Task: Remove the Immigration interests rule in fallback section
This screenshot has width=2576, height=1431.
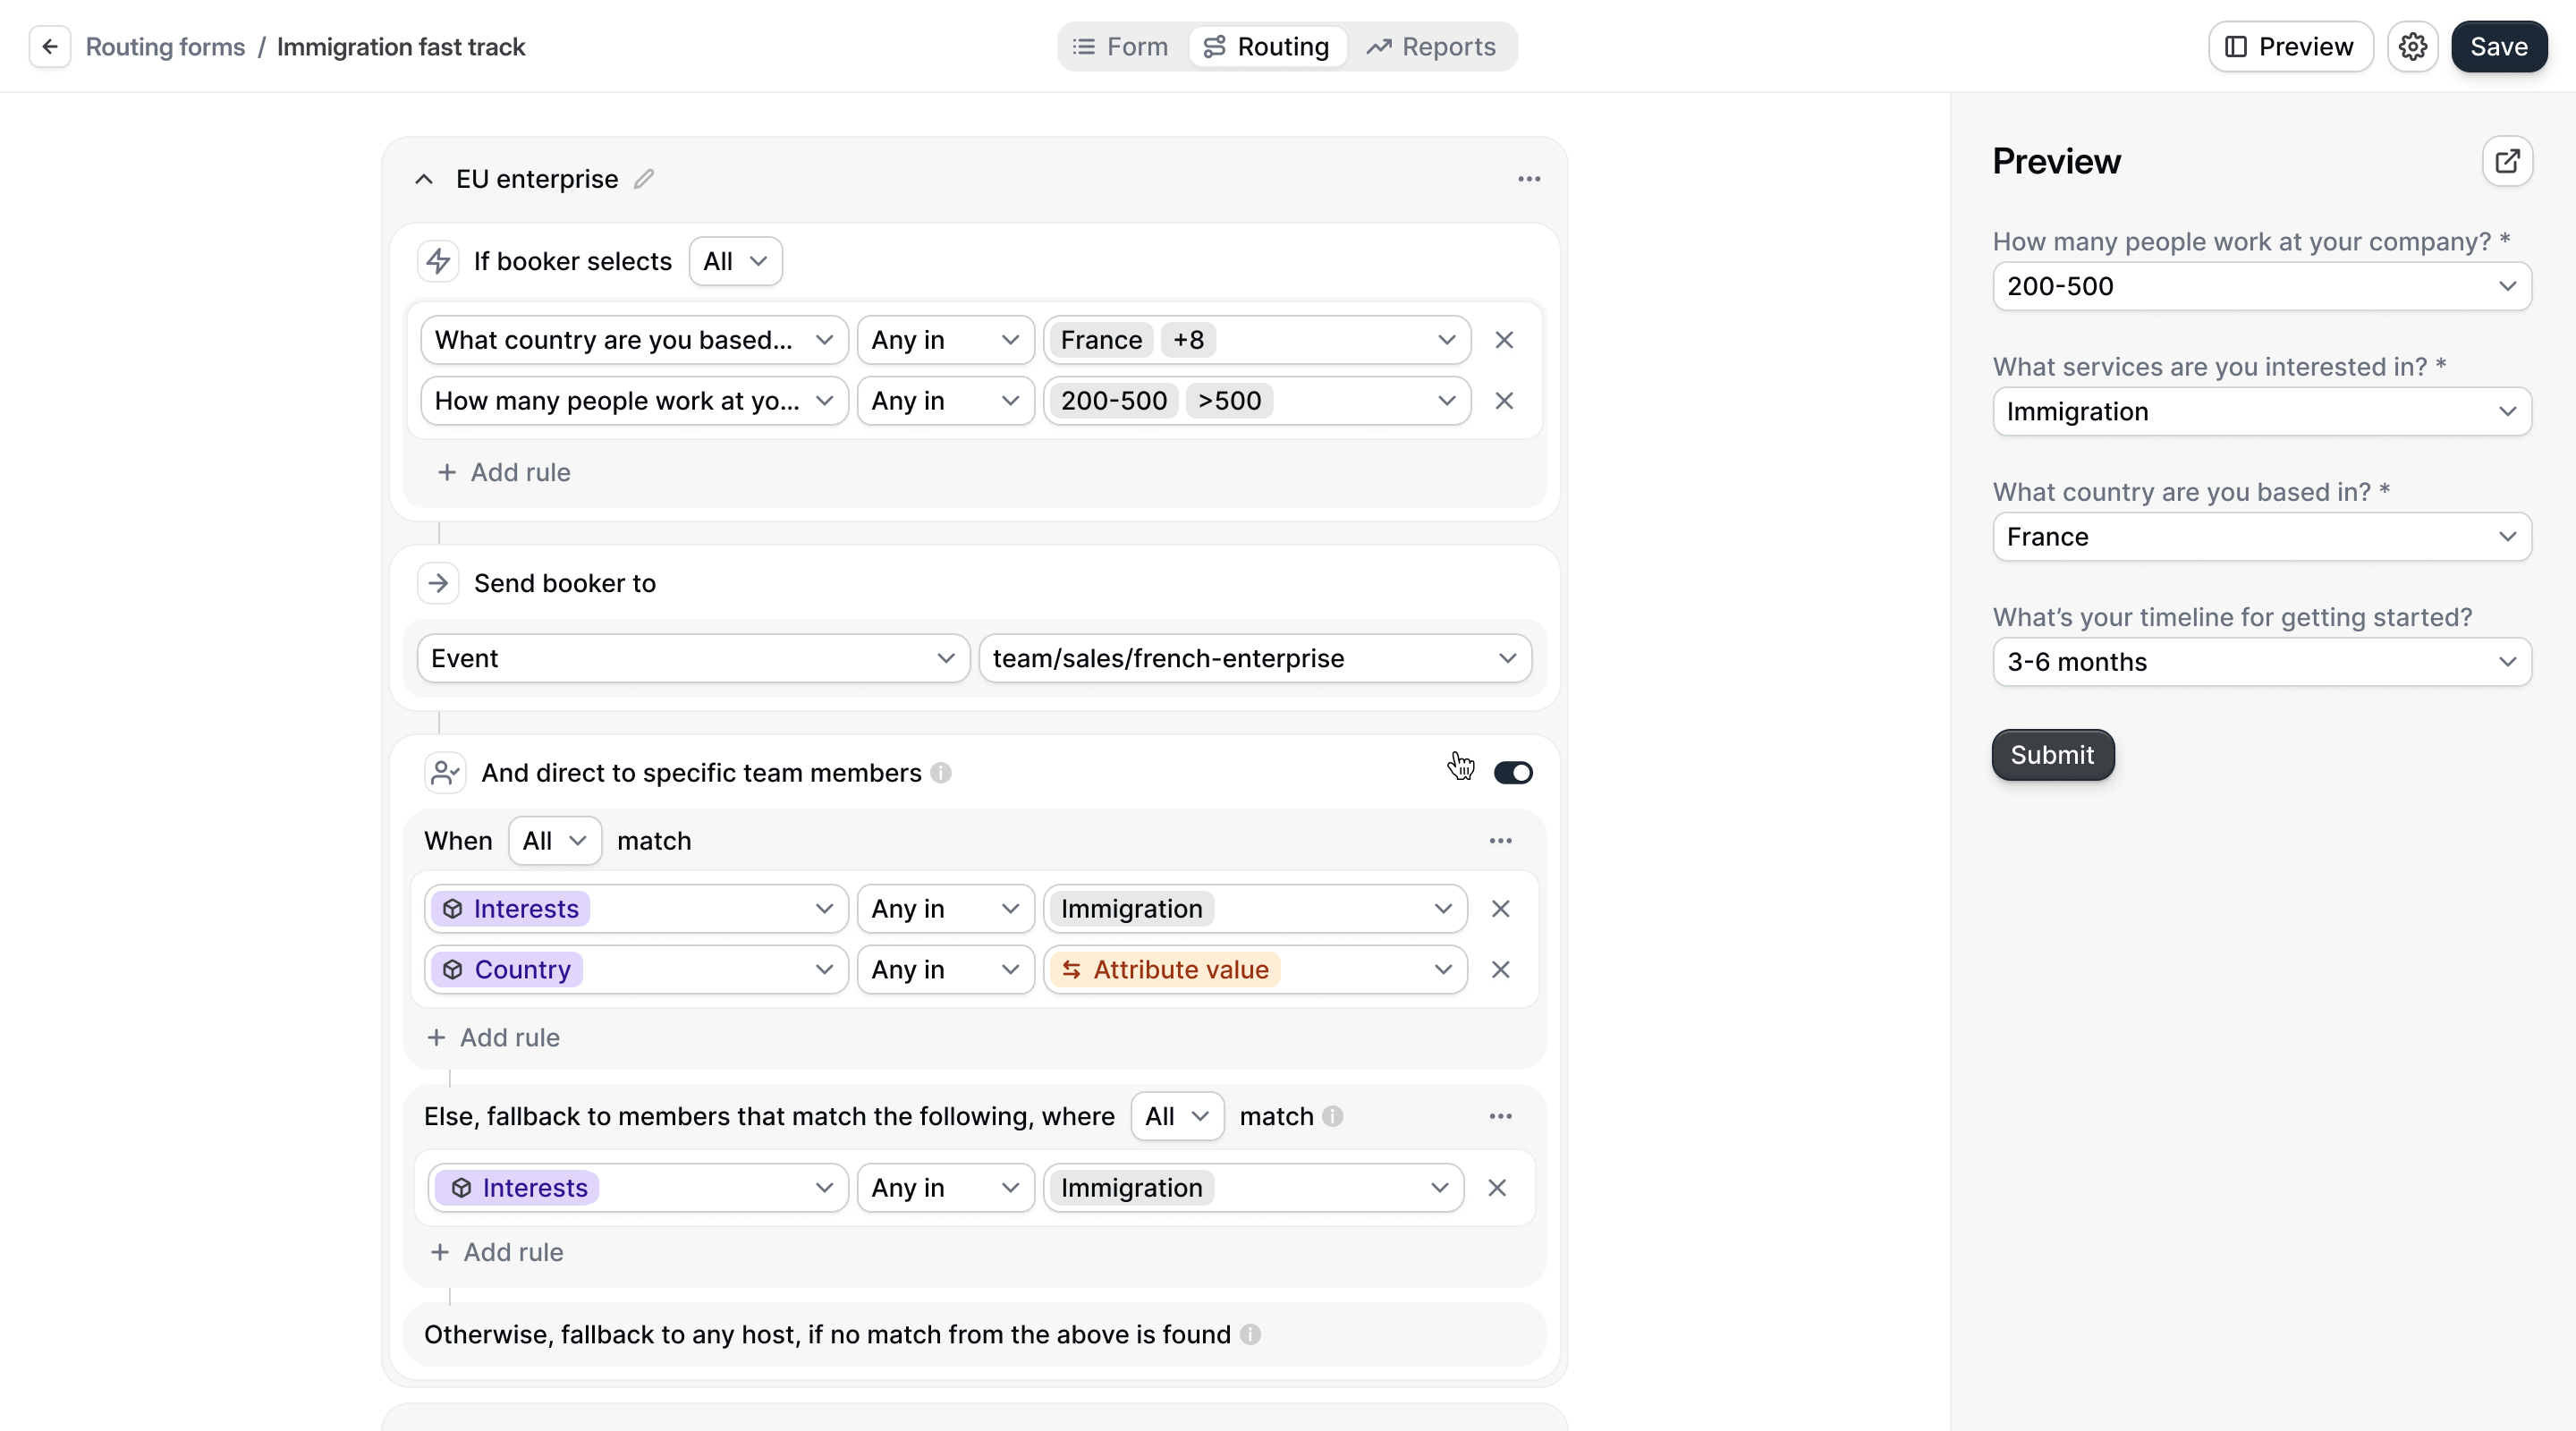Action: tap(1497, 1187)
